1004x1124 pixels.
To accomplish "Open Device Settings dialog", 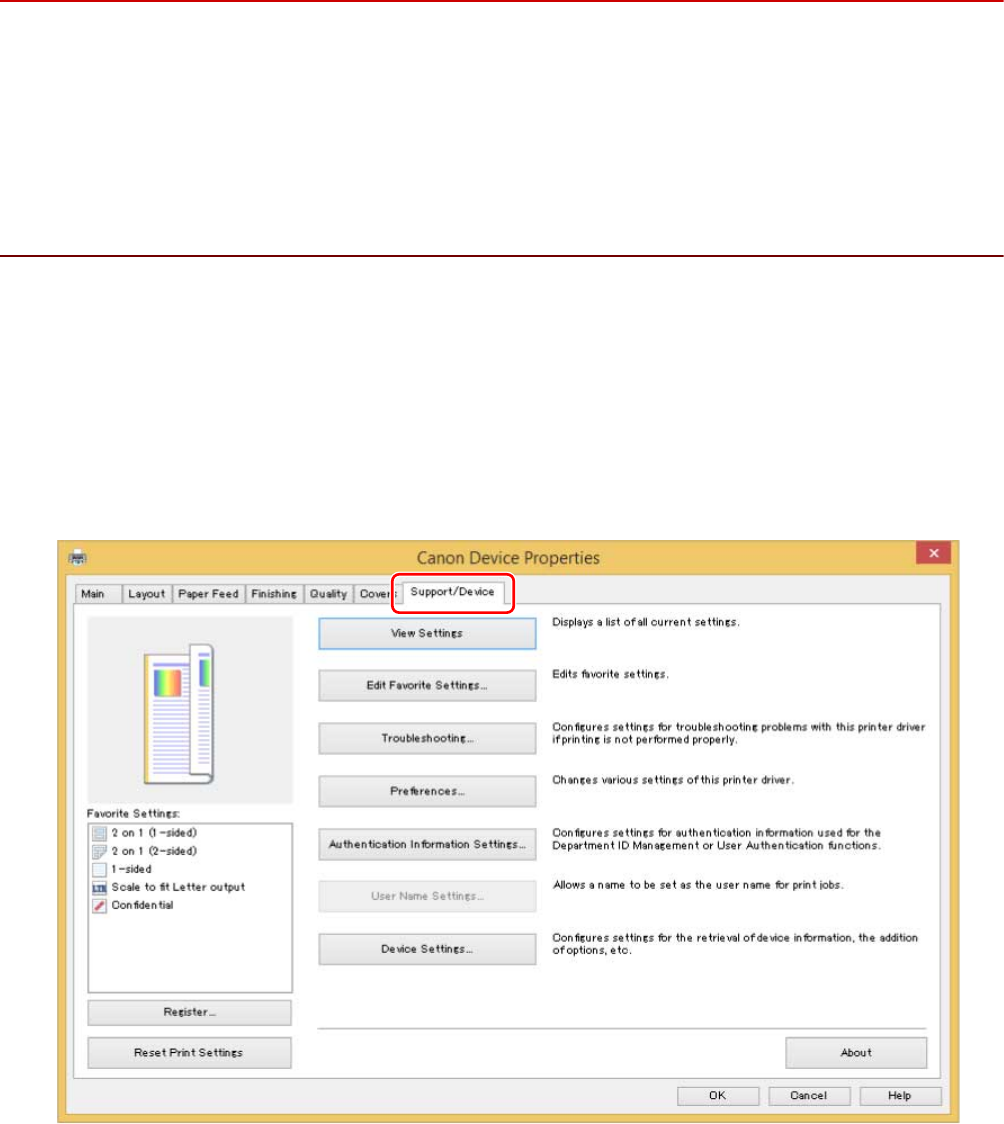I will pos(427,949).
